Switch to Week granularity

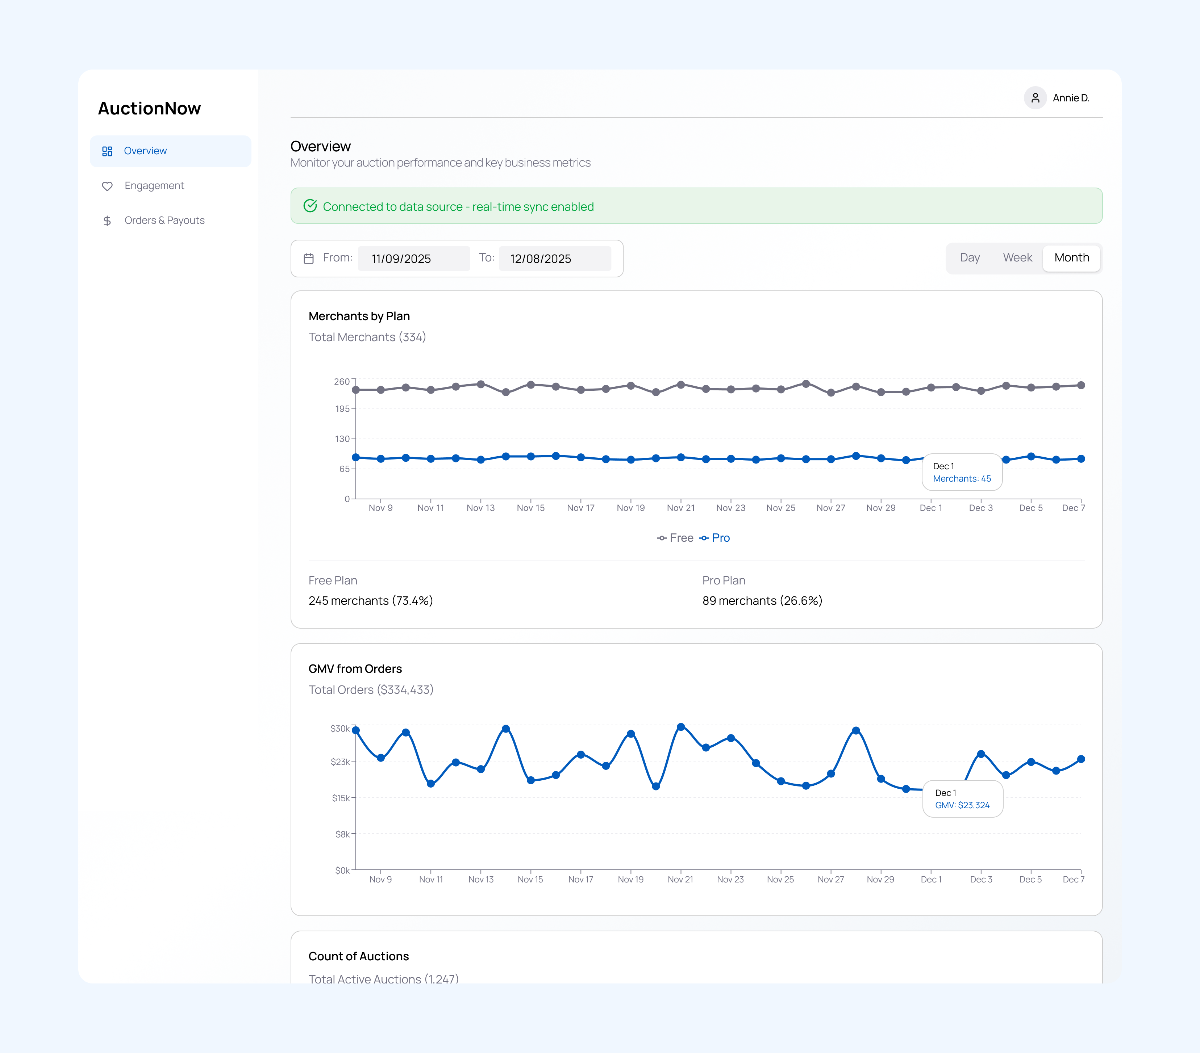click(1018, 257)
